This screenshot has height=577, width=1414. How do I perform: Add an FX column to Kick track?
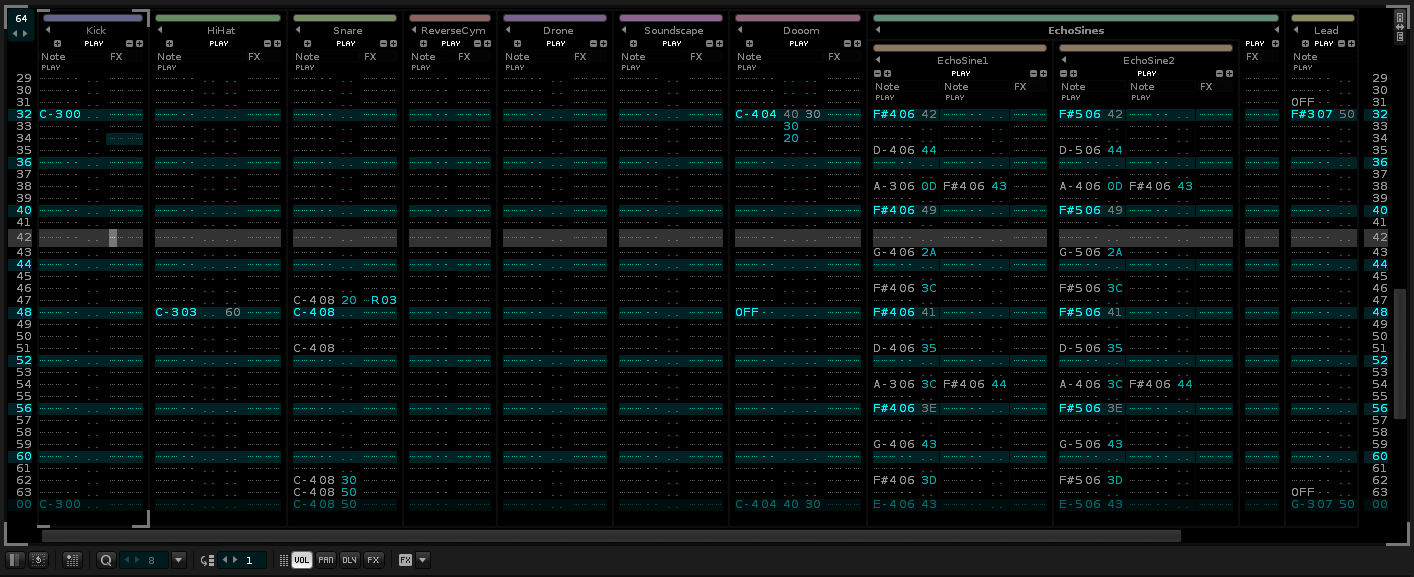click(x=140, y=44)
